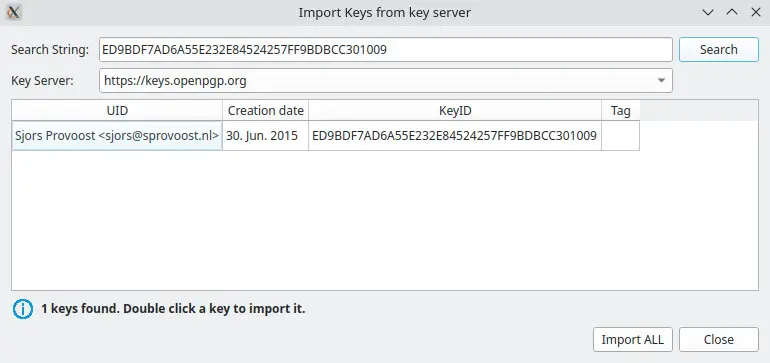Select the KeyID cell in the result row
770x363 pixels.
(455, 136)
